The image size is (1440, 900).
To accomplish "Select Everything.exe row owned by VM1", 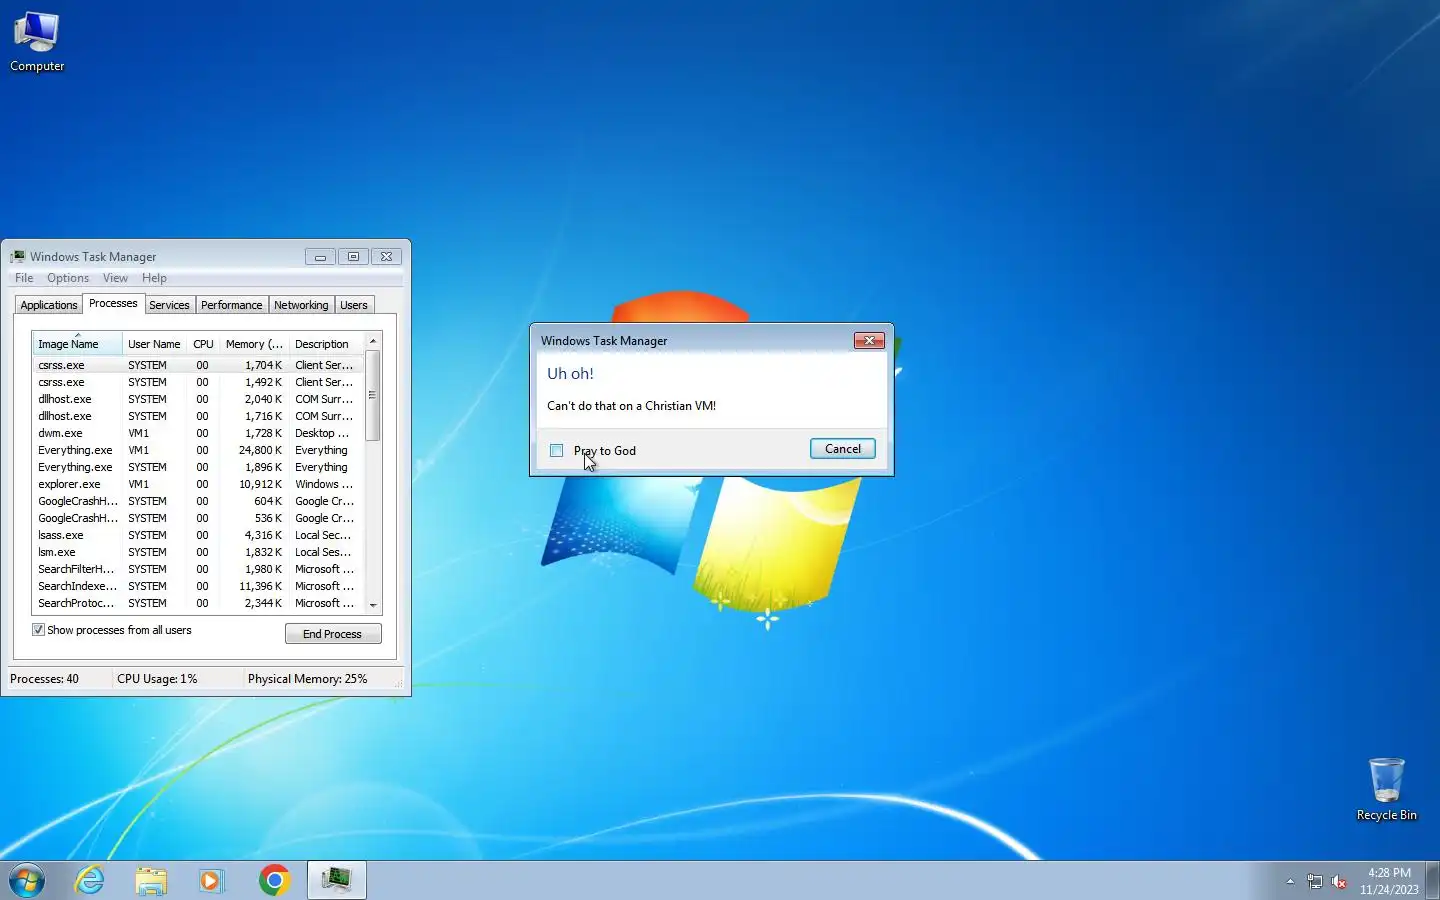I will click(x=198, y=450).
